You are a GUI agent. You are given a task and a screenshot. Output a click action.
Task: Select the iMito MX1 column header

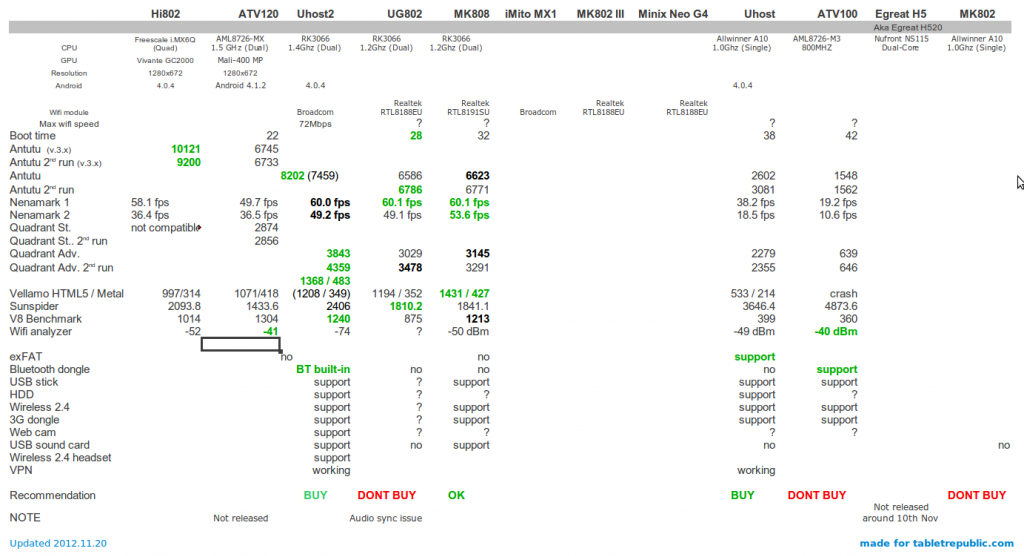click(530, 14)
